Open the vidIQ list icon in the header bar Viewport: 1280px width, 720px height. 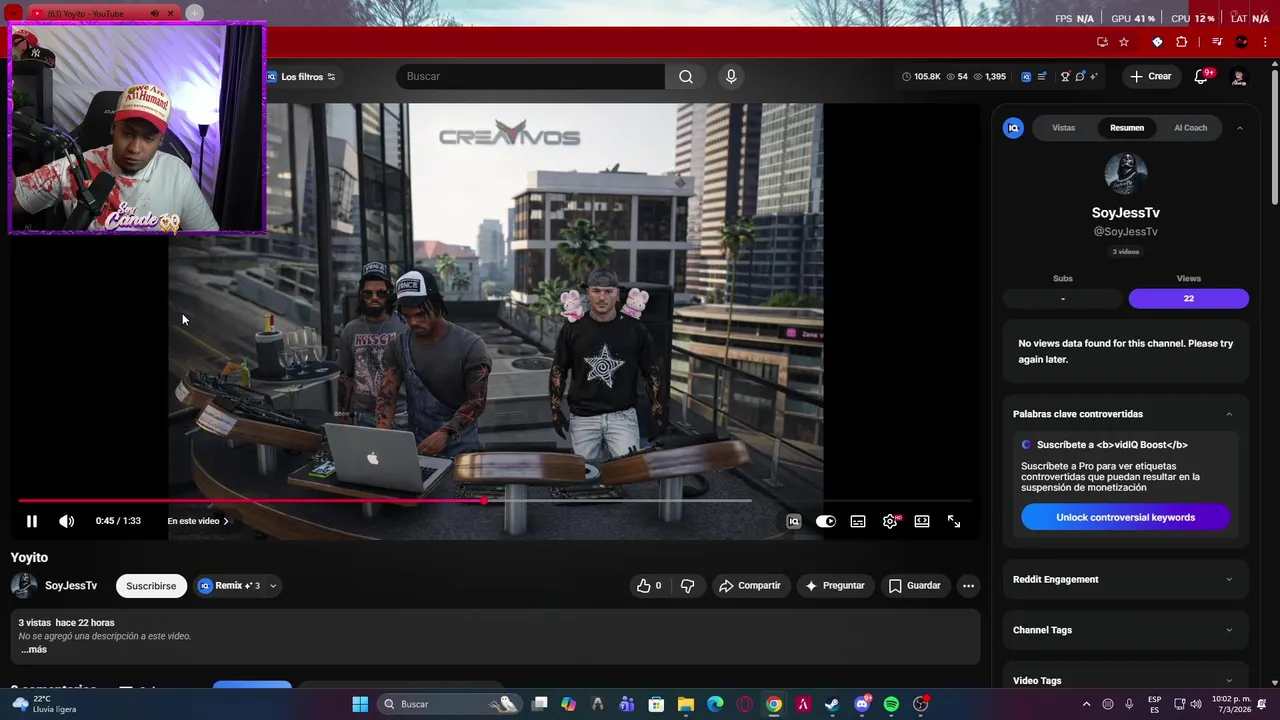pyautogui.click(x=1042, y=76)
